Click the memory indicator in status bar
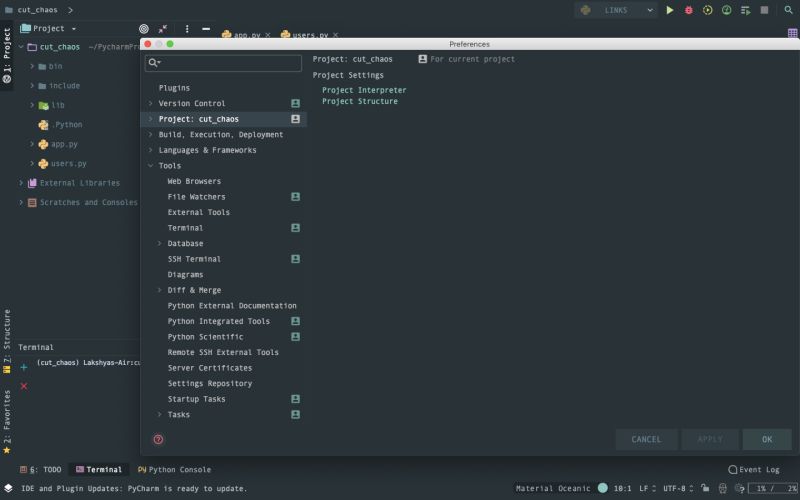This screenshot has height=500, width=800. tap(773, 488)
